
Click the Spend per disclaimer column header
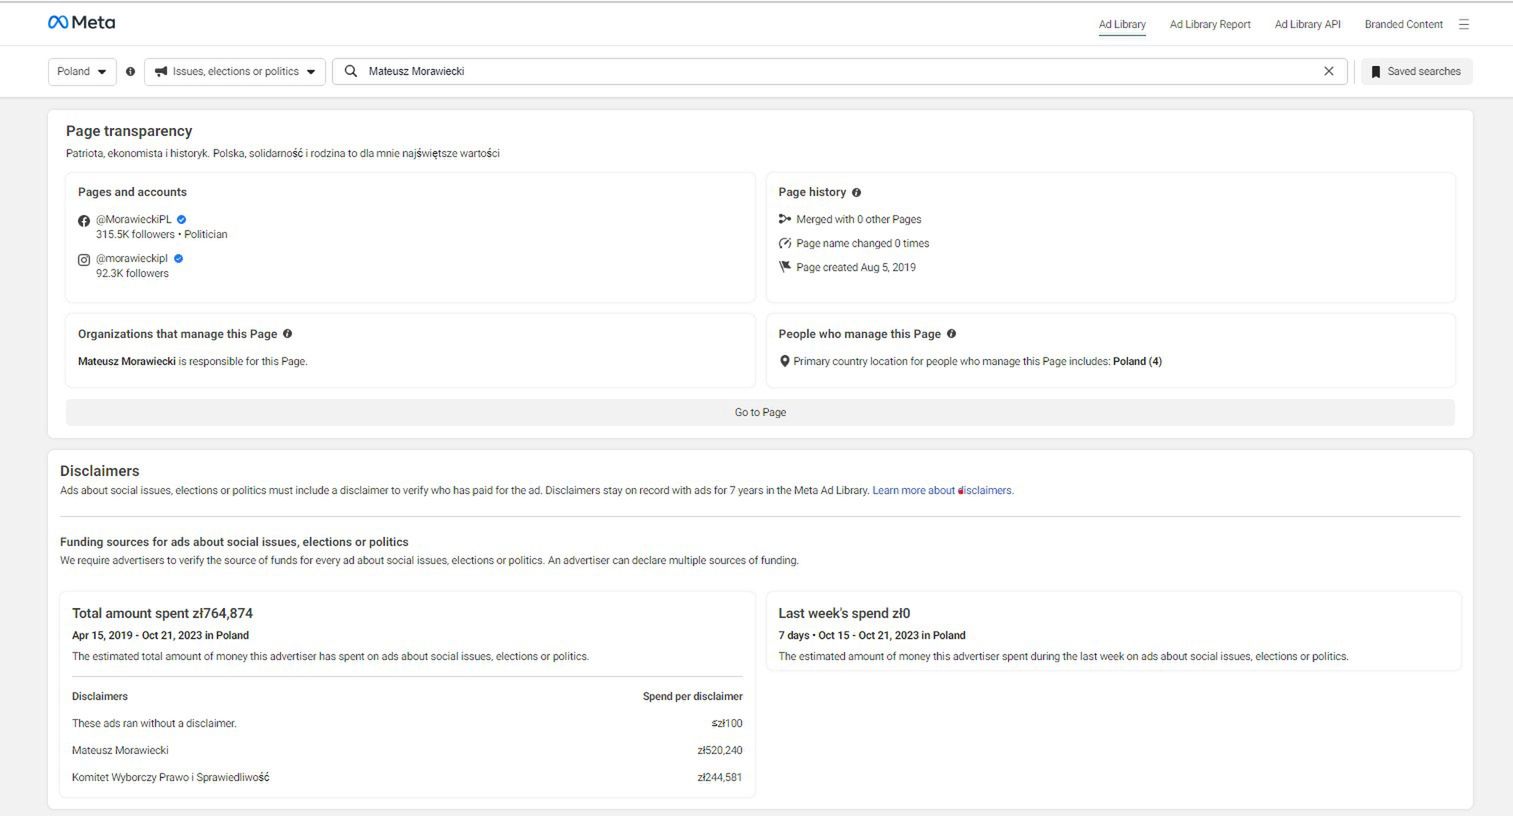pyautogui.click(x=693, y=696)
